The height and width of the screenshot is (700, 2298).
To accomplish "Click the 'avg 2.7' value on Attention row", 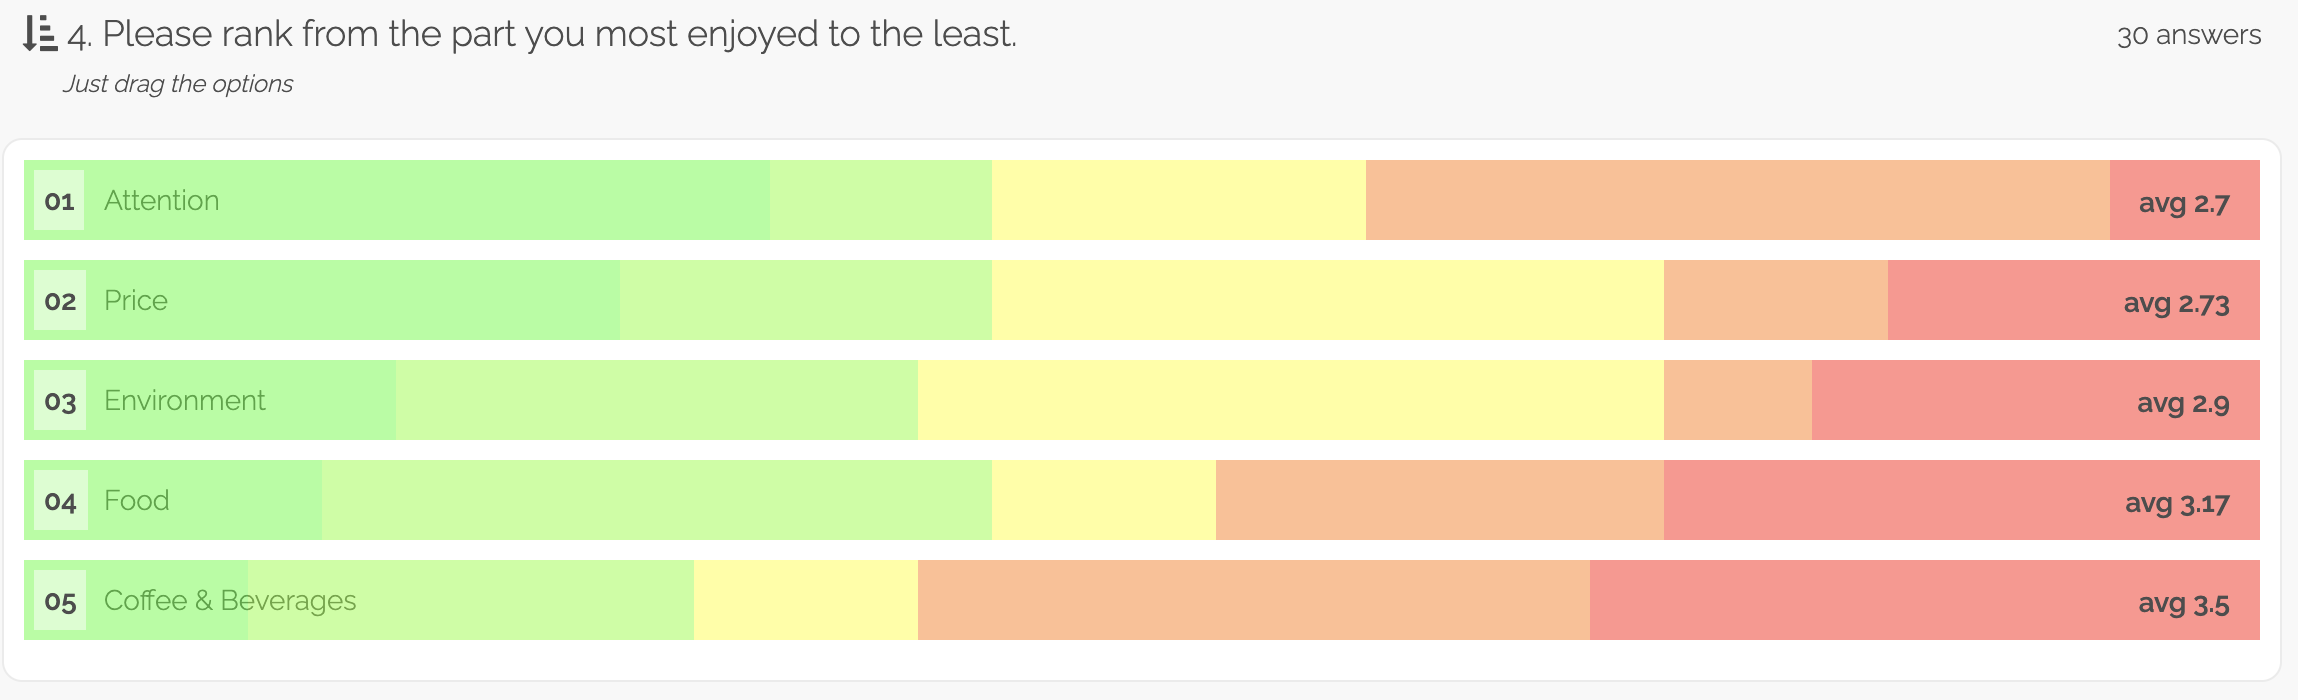I will (2183, 204).
